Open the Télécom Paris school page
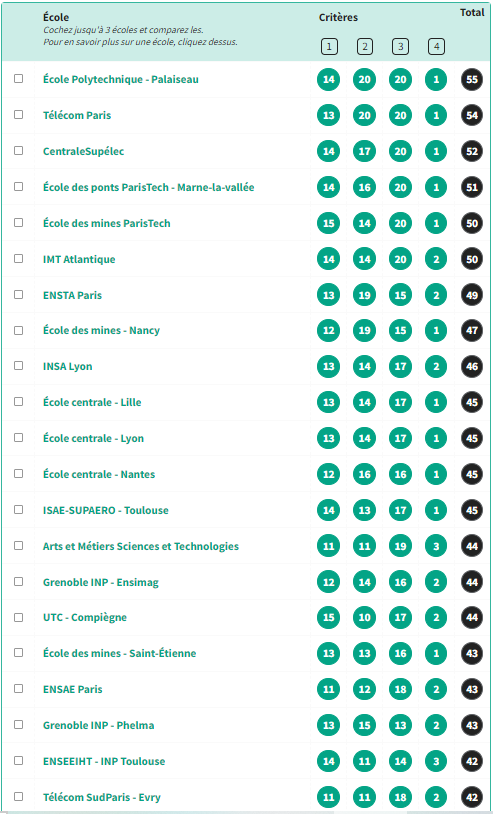The width and height of the screenshot is (493, 814). (x=77, y=115)
